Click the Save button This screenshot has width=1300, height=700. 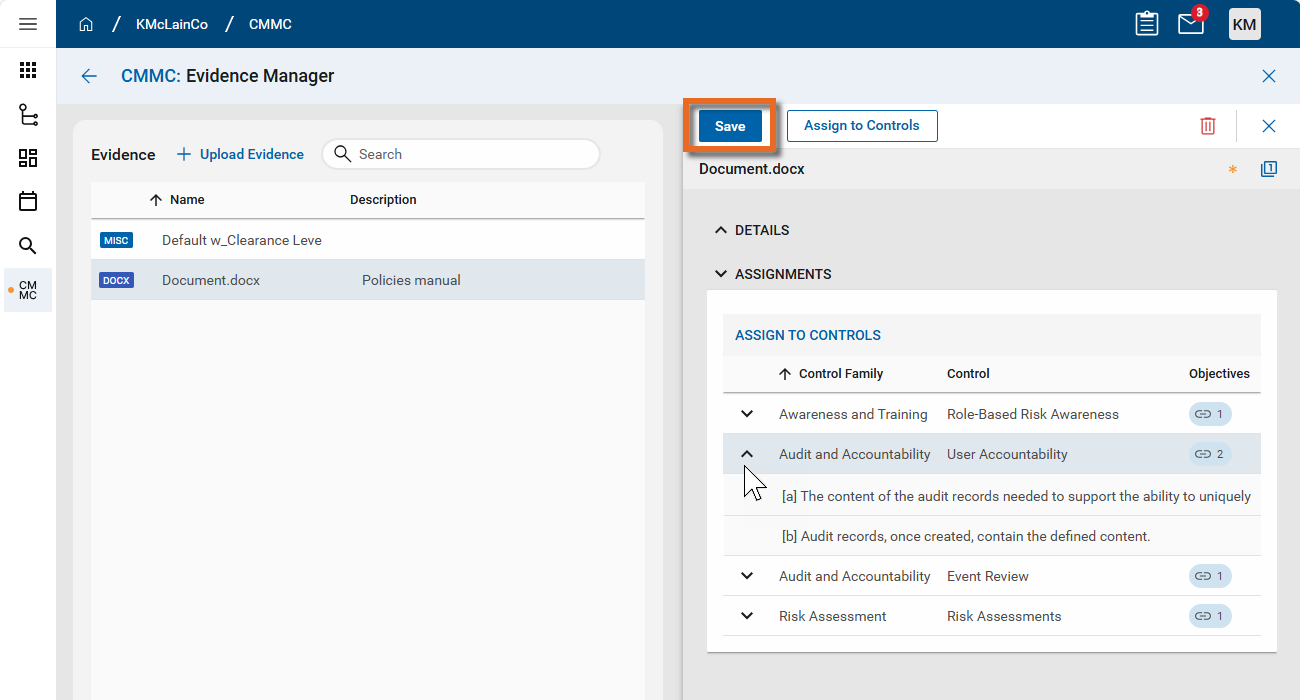pyautogui.click(x=730, y=126)
